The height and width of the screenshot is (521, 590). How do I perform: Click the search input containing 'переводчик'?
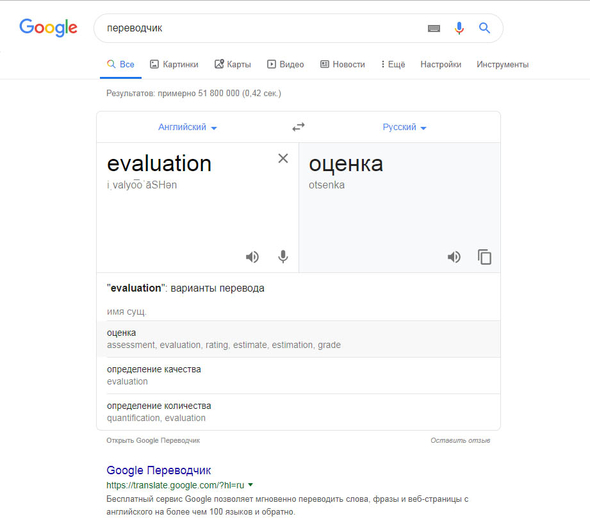(x=263, y=28)
